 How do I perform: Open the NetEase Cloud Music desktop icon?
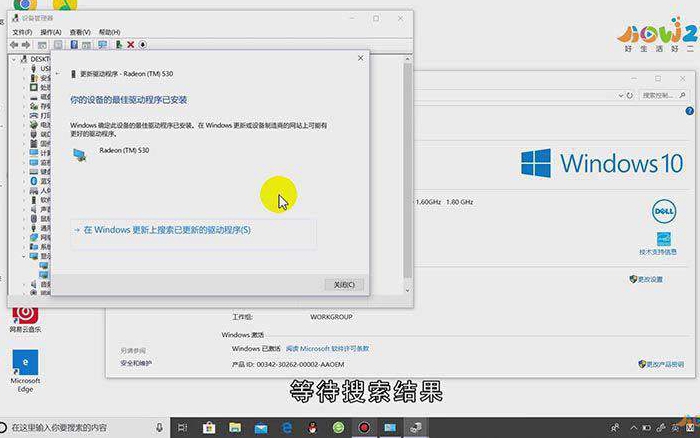25,319
